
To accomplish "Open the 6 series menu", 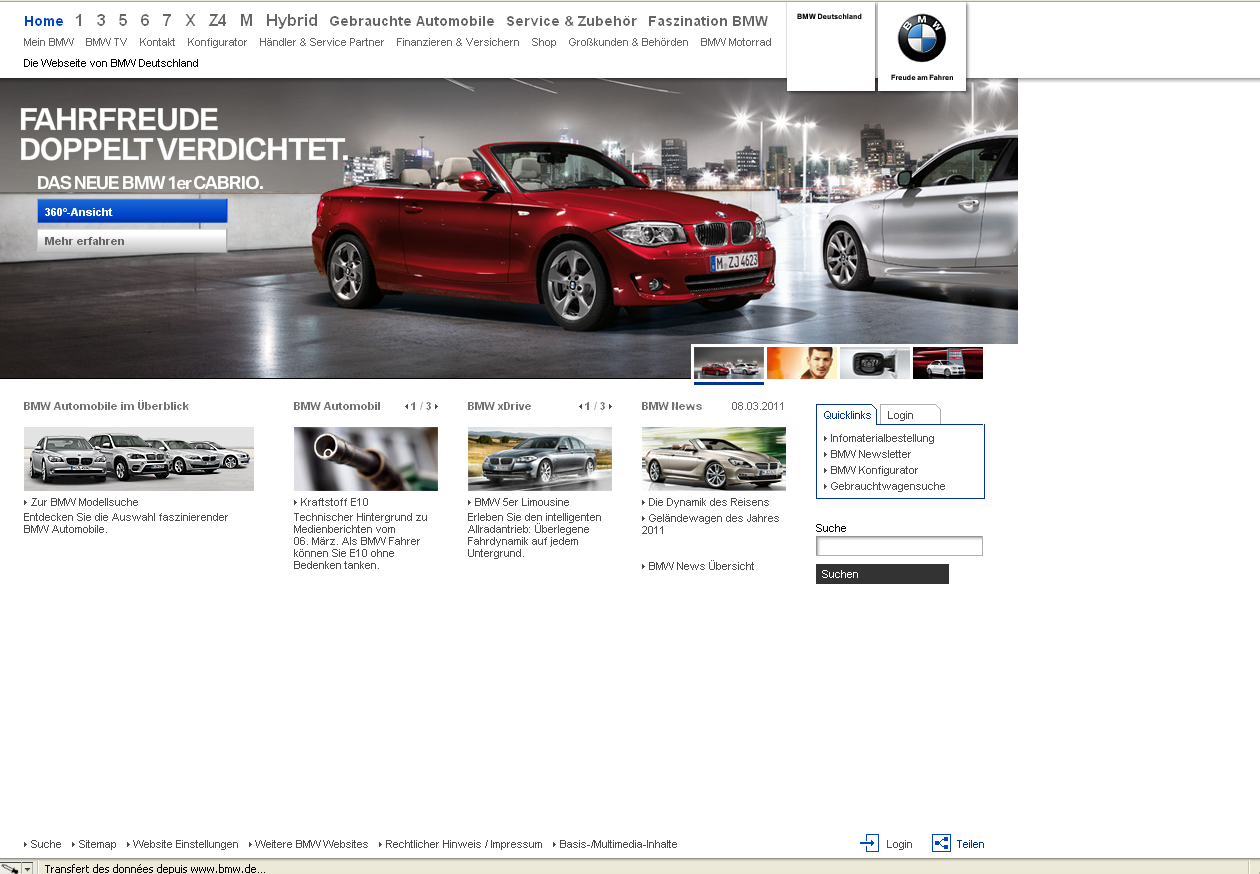I will pyautogui.click(x=145, y=21).
